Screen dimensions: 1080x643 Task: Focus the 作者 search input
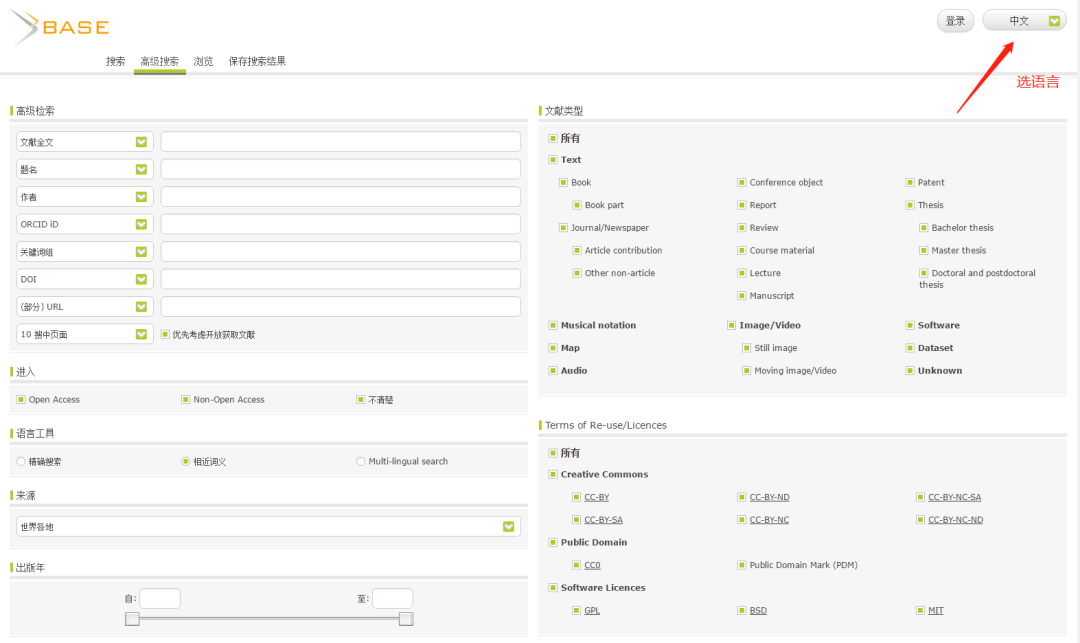pyautogui.click(x=340, y=197)
